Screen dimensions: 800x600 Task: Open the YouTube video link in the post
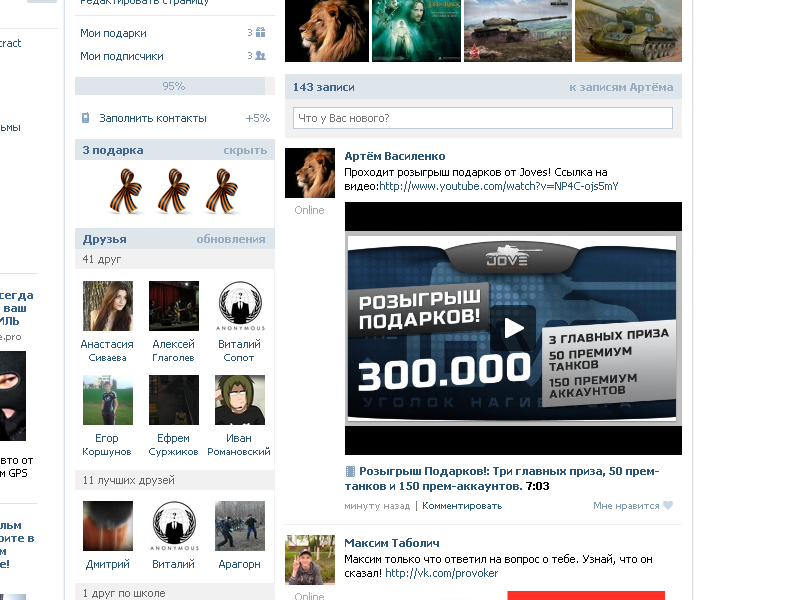click(498, 186)
